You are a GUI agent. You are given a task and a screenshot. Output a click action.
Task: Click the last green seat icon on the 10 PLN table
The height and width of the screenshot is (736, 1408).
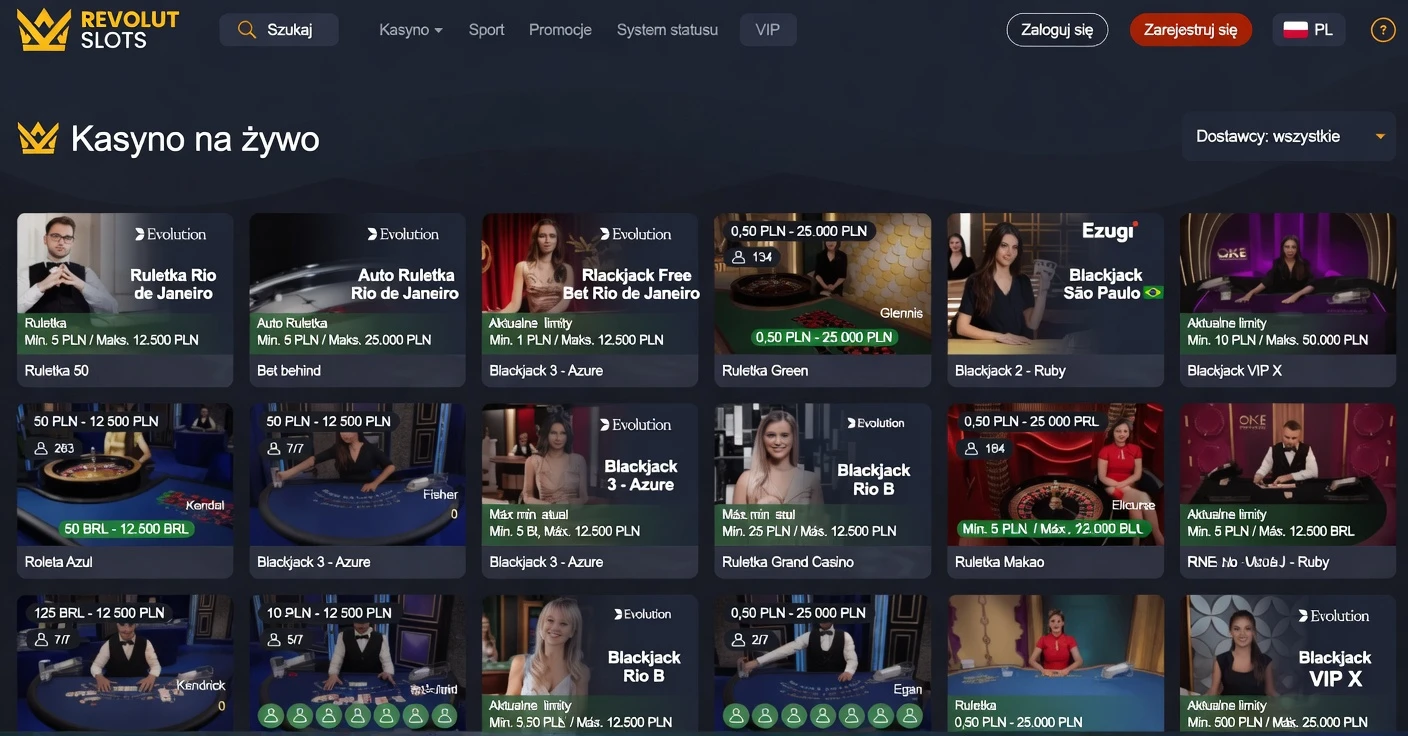point(444,716)
